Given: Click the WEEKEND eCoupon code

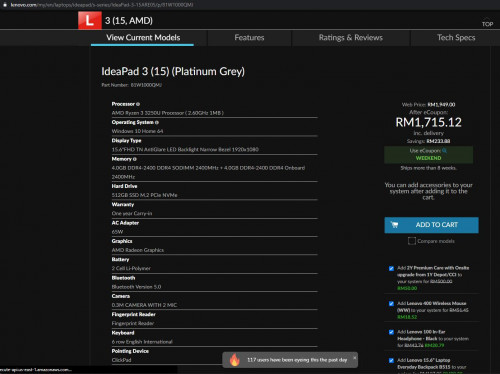Looking at the screenshot, I should tap(428, 158).
